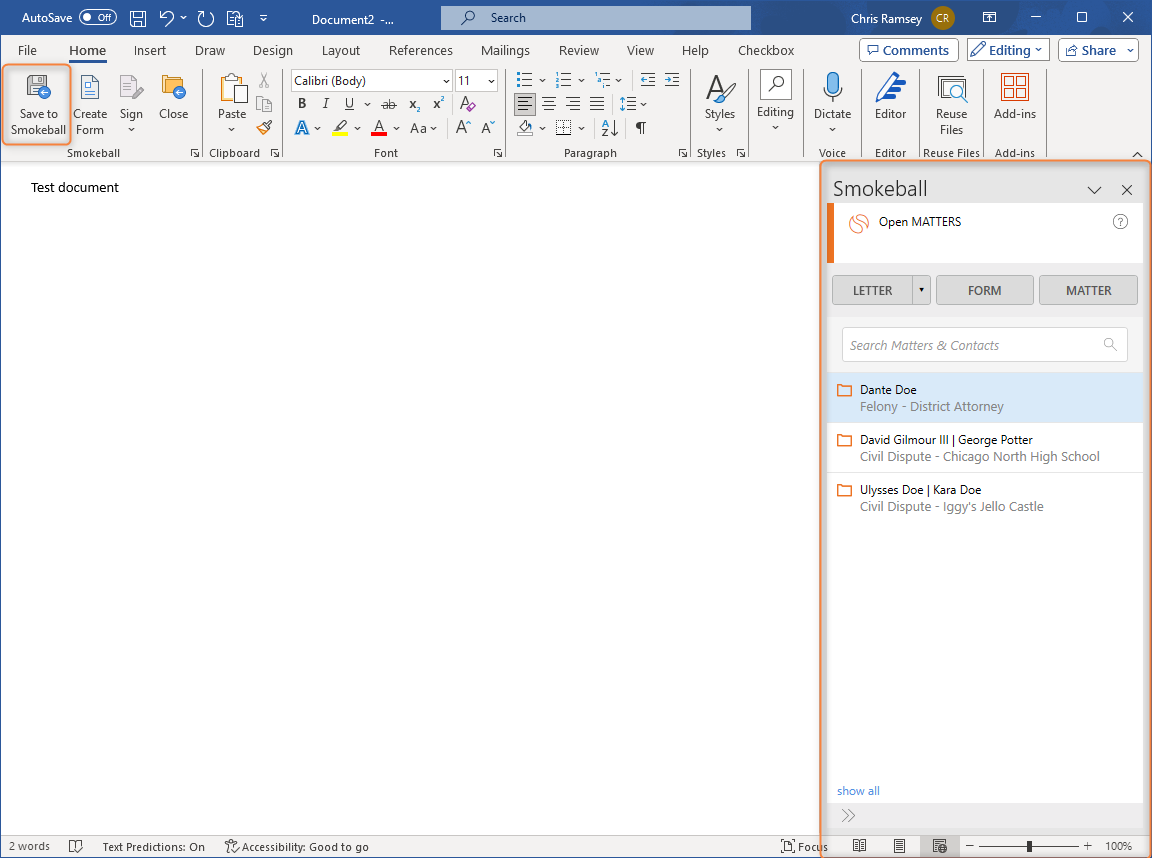The image size is (1152, 858).
Task: Open Comments button
Action: point(909,50)
